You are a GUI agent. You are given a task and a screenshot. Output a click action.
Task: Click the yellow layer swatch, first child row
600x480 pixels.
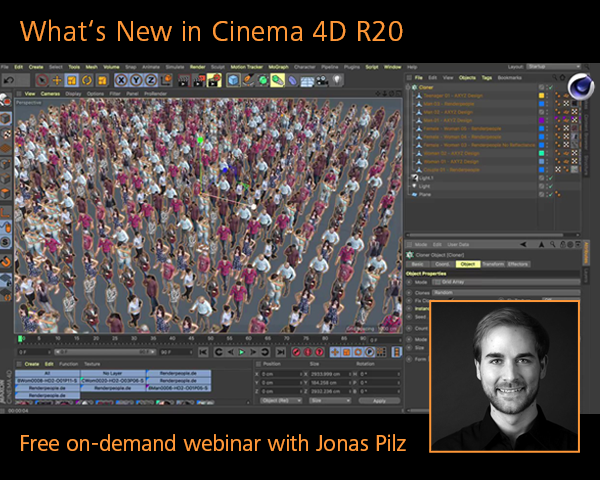[541, 96]
